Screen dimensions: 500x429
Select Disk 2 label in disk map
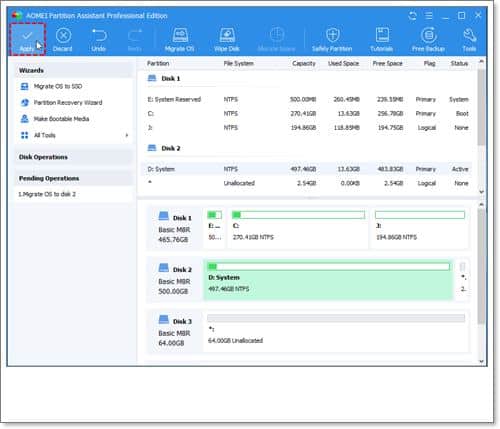point(174,280)
